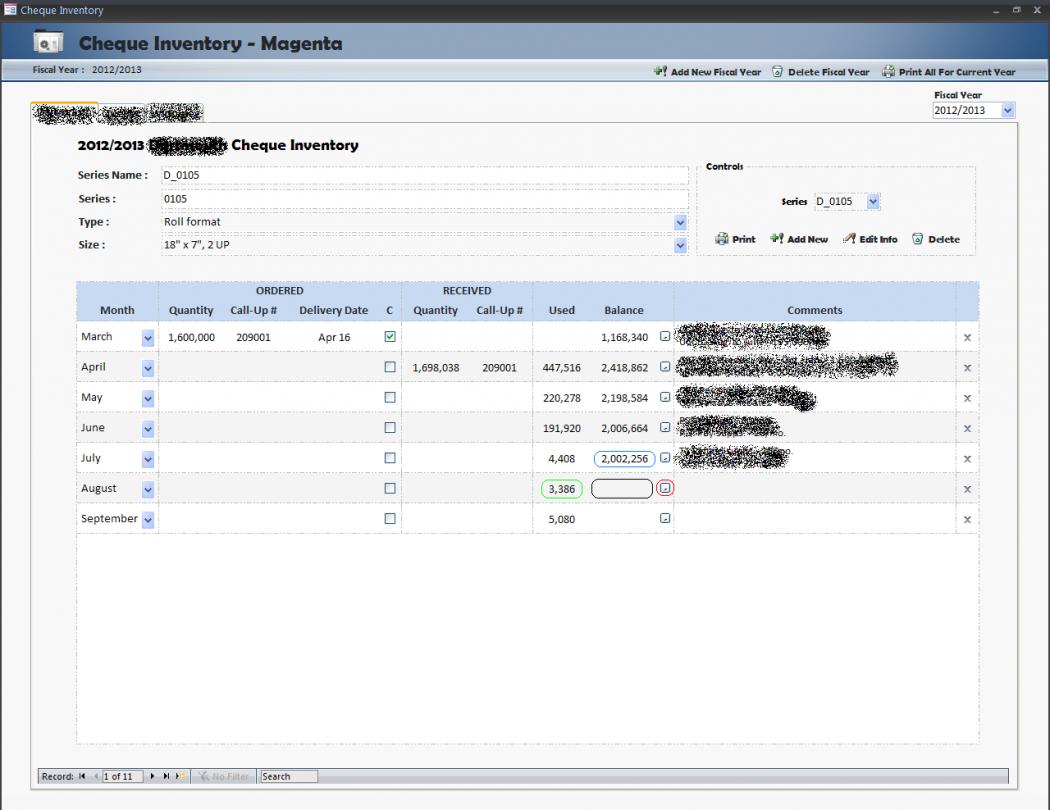Click the Series number field 0105
The height and width of the screenshot is (810, 1050).
coord(425,199)
